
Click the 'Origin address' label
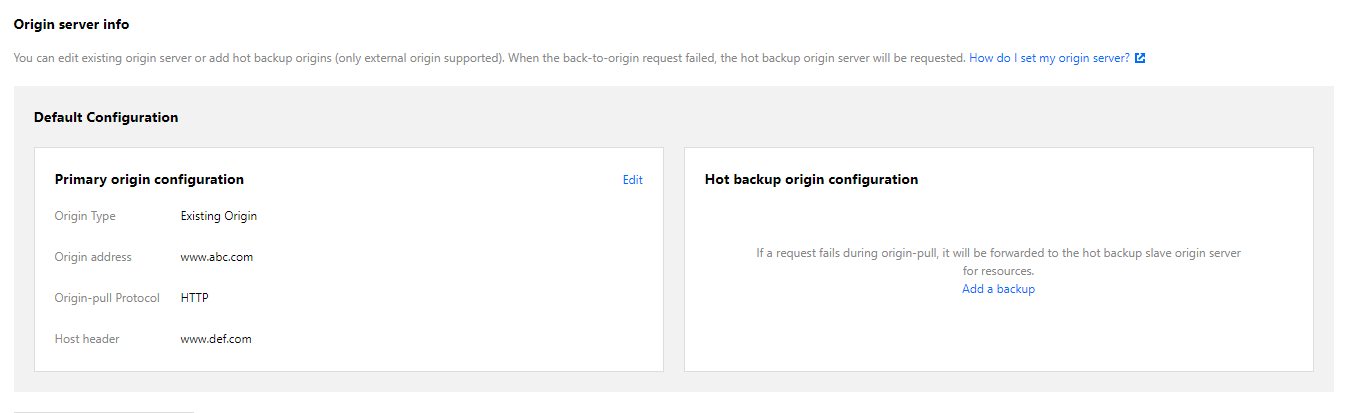[93, 257]
